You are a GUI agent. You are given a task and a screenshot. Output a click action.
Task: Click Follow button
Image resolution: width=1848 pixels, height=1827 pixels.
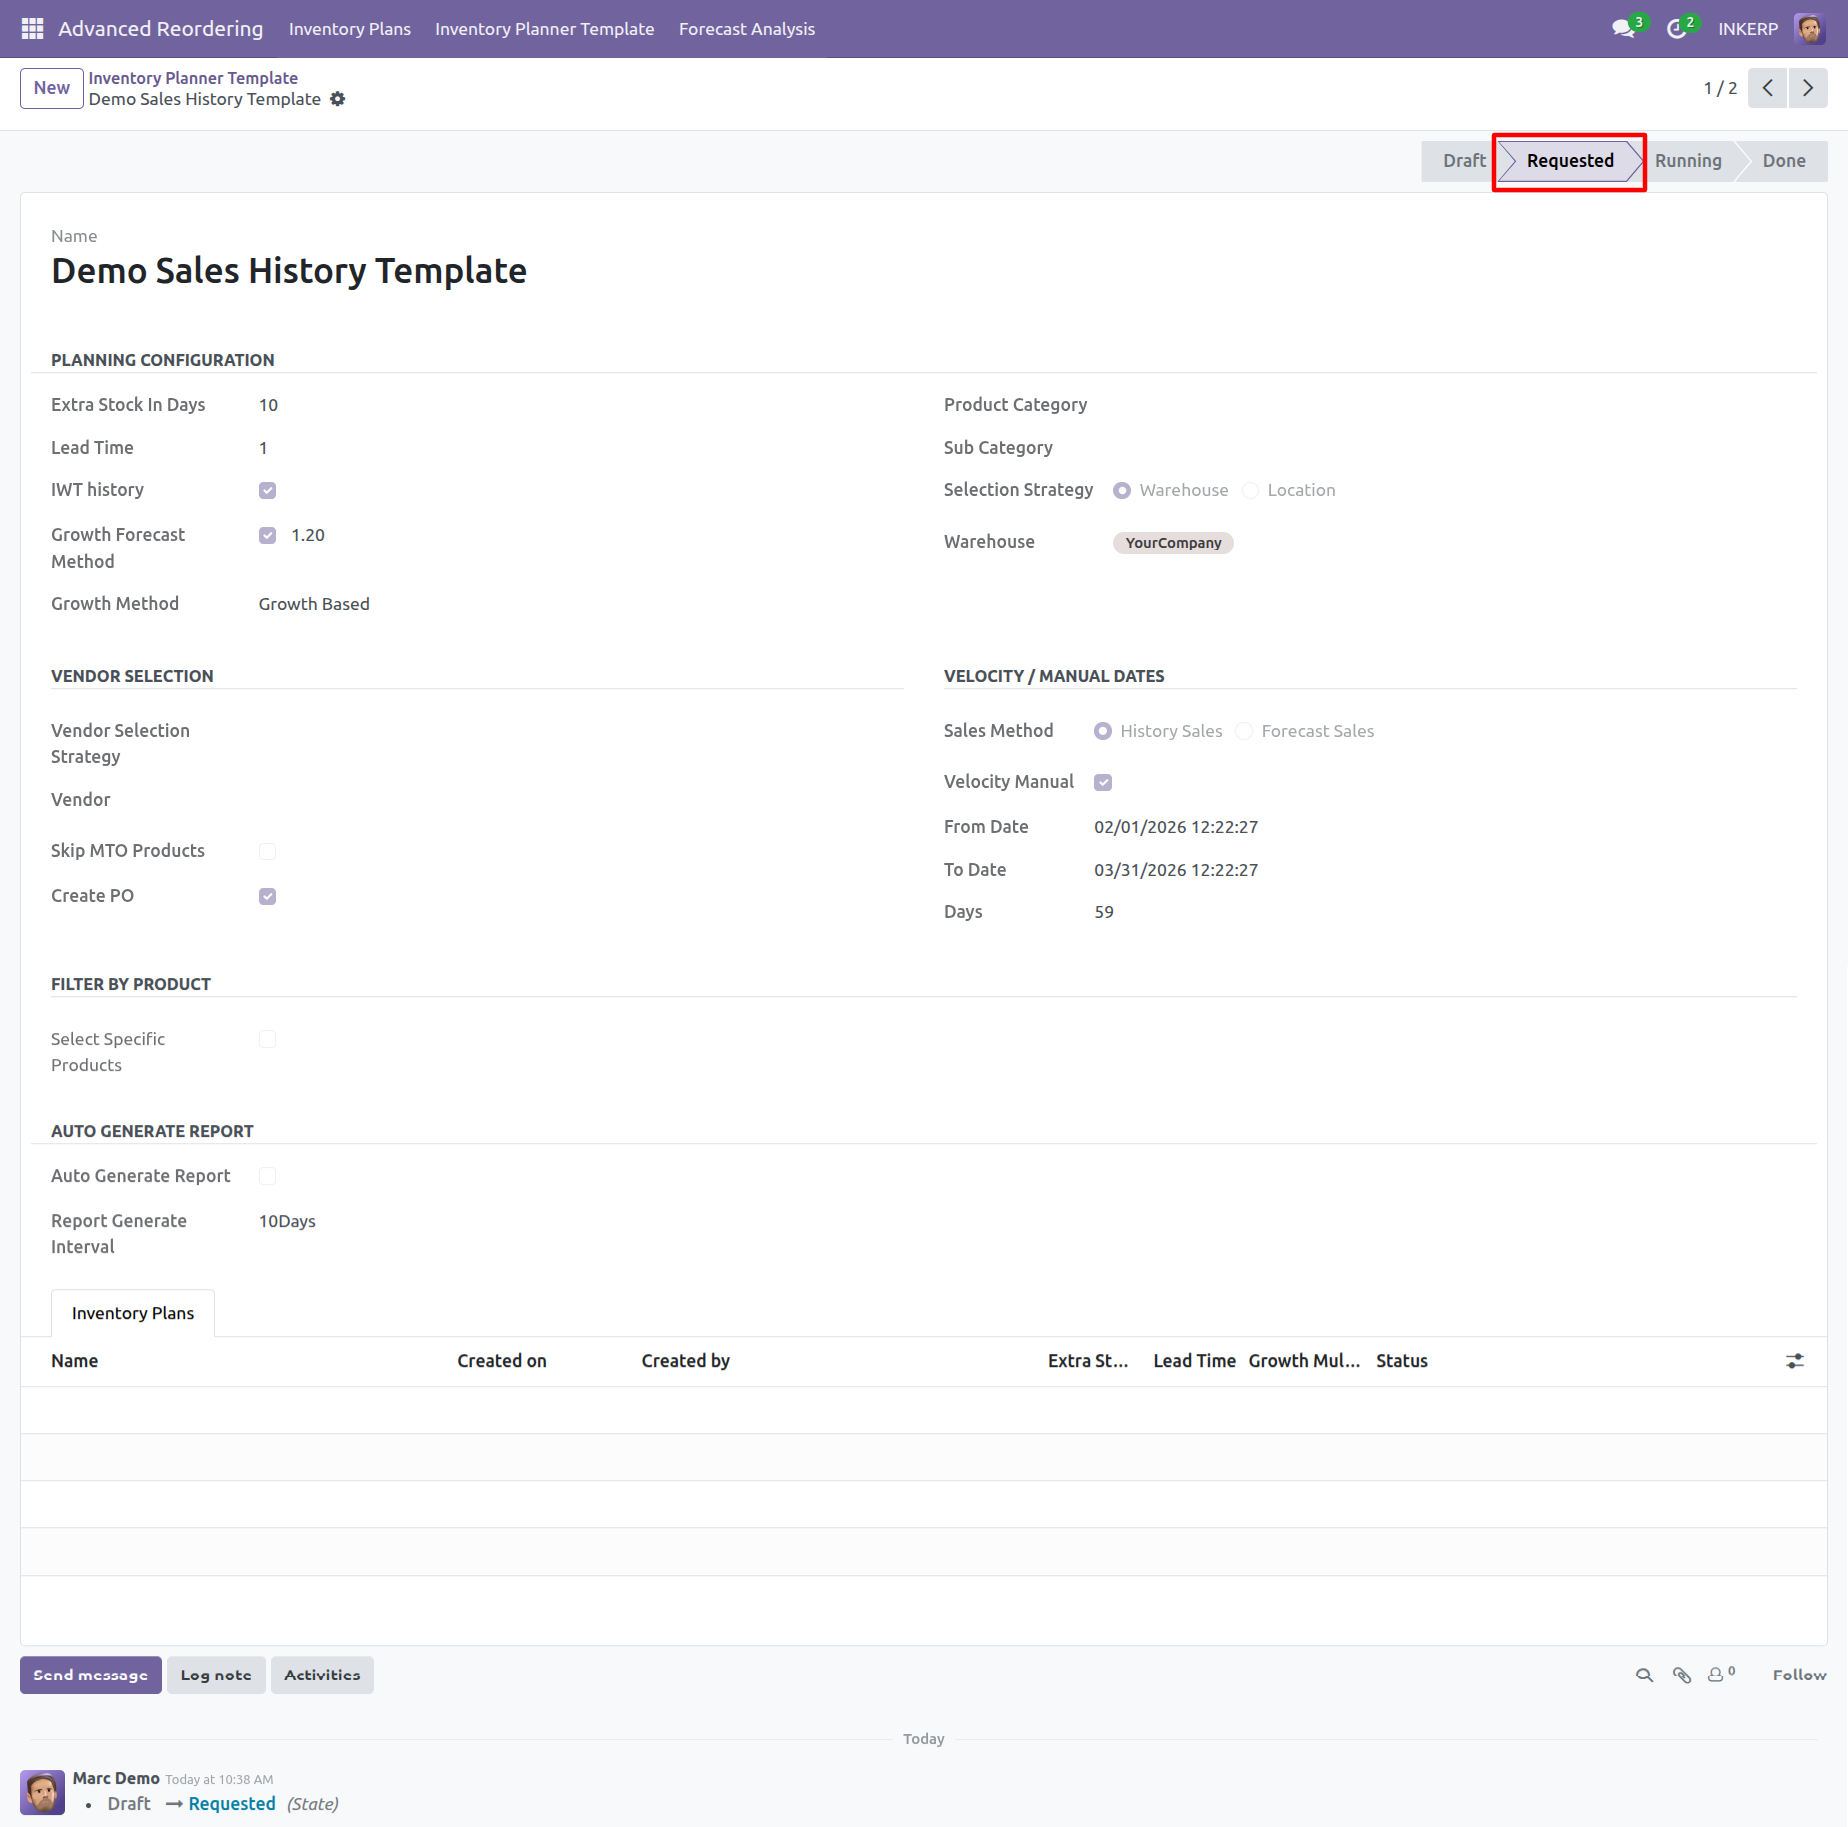click(1799, 1675)
